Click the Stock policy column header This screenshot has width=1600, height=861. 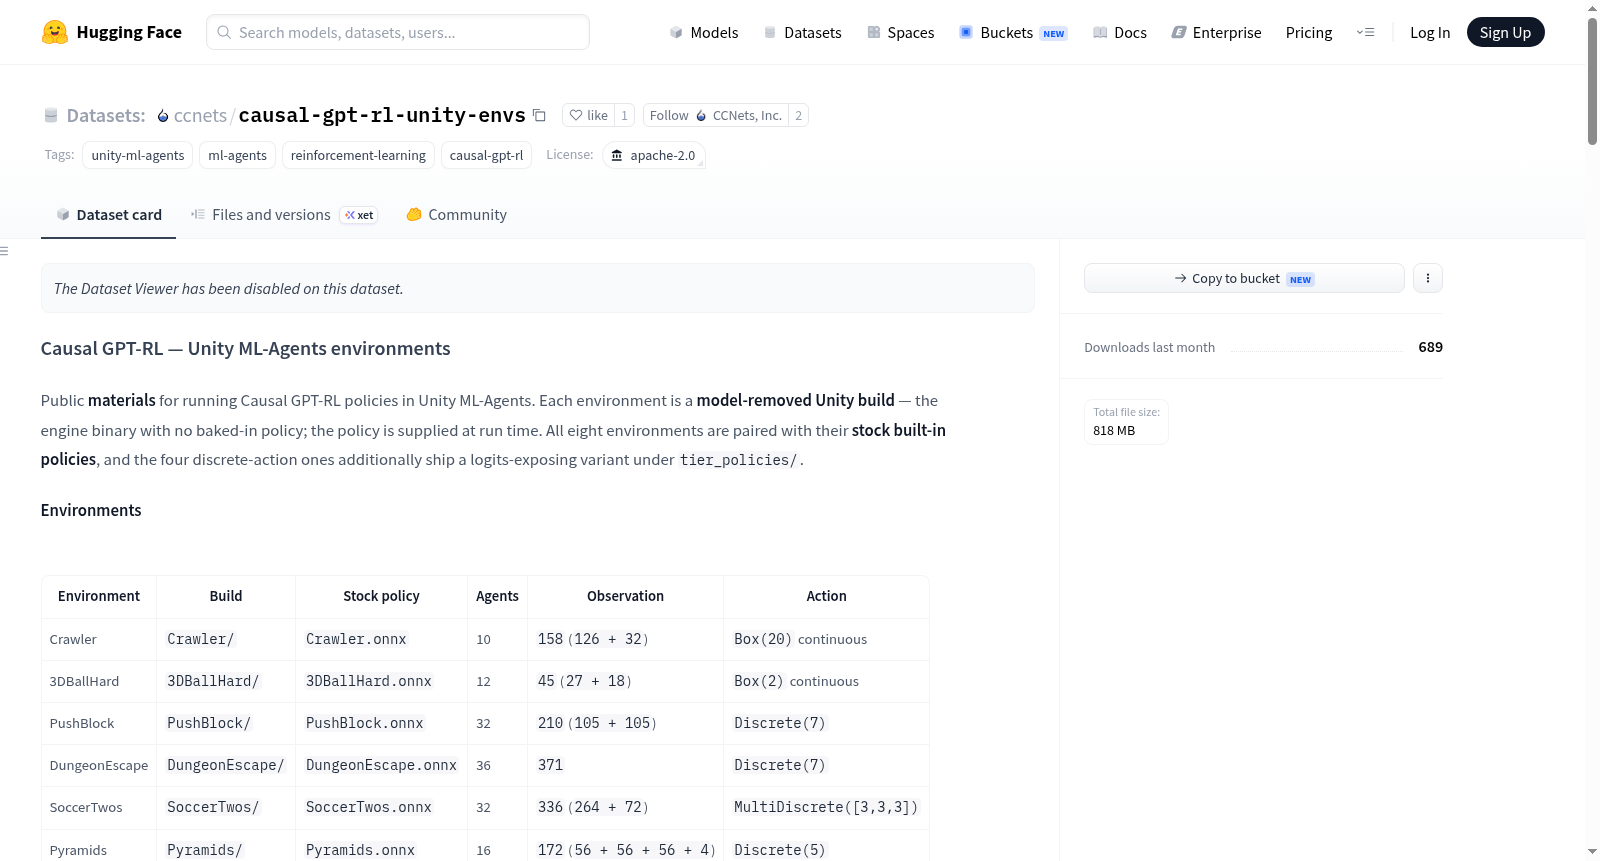(x=381, y=597)
